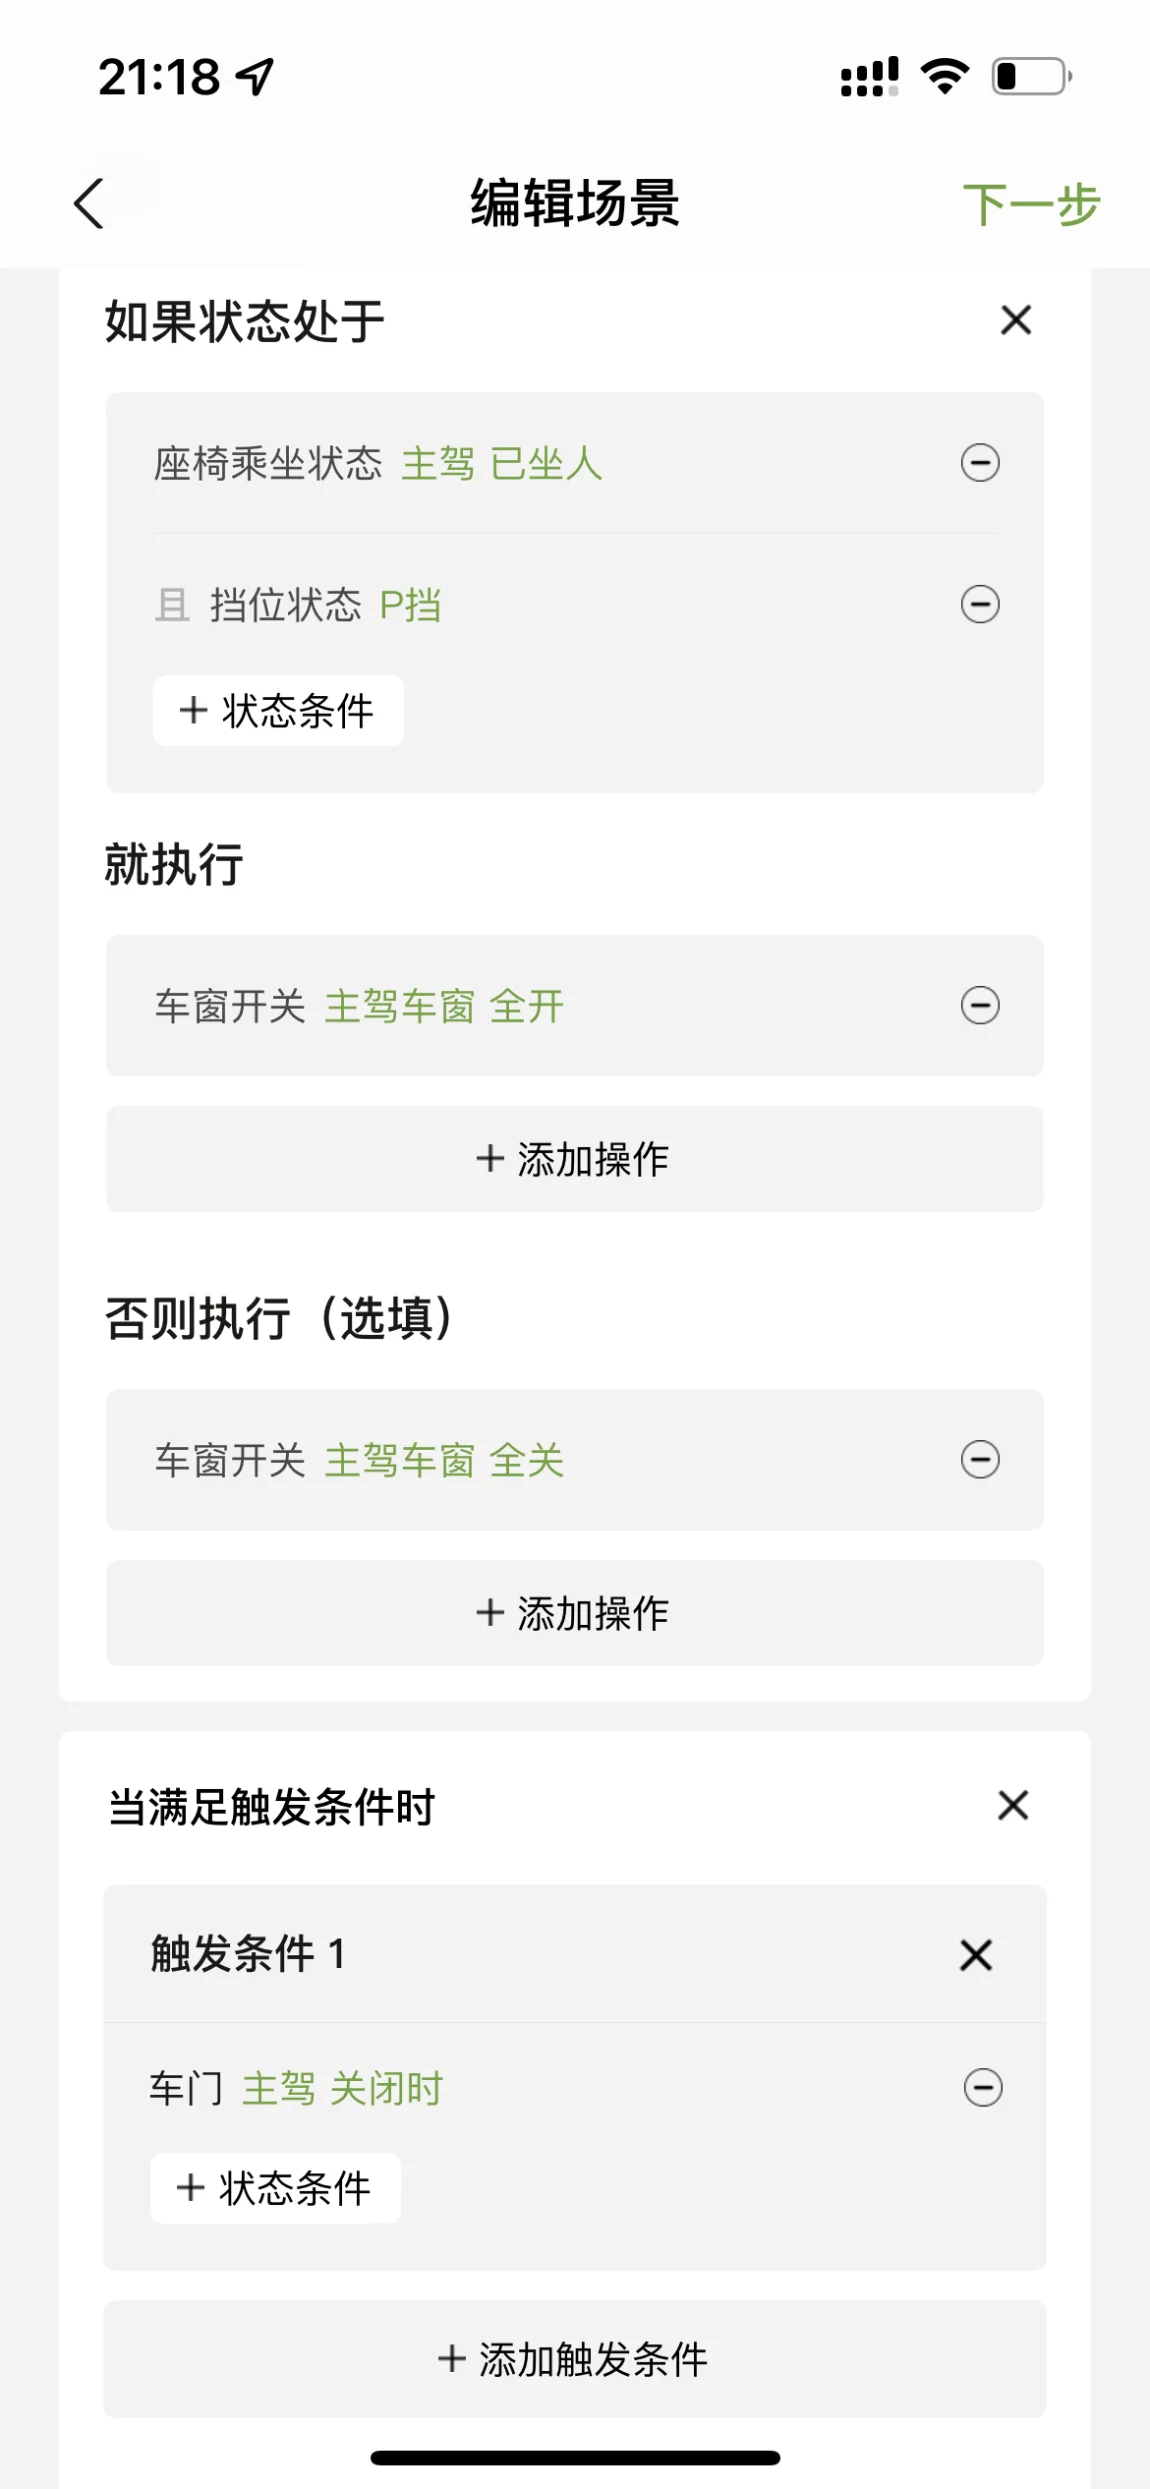Remove the 车门 主驾 关闭时 trigger via its minus icon
This screenshot has width=1150, height=2489.
click(983, 2088)
